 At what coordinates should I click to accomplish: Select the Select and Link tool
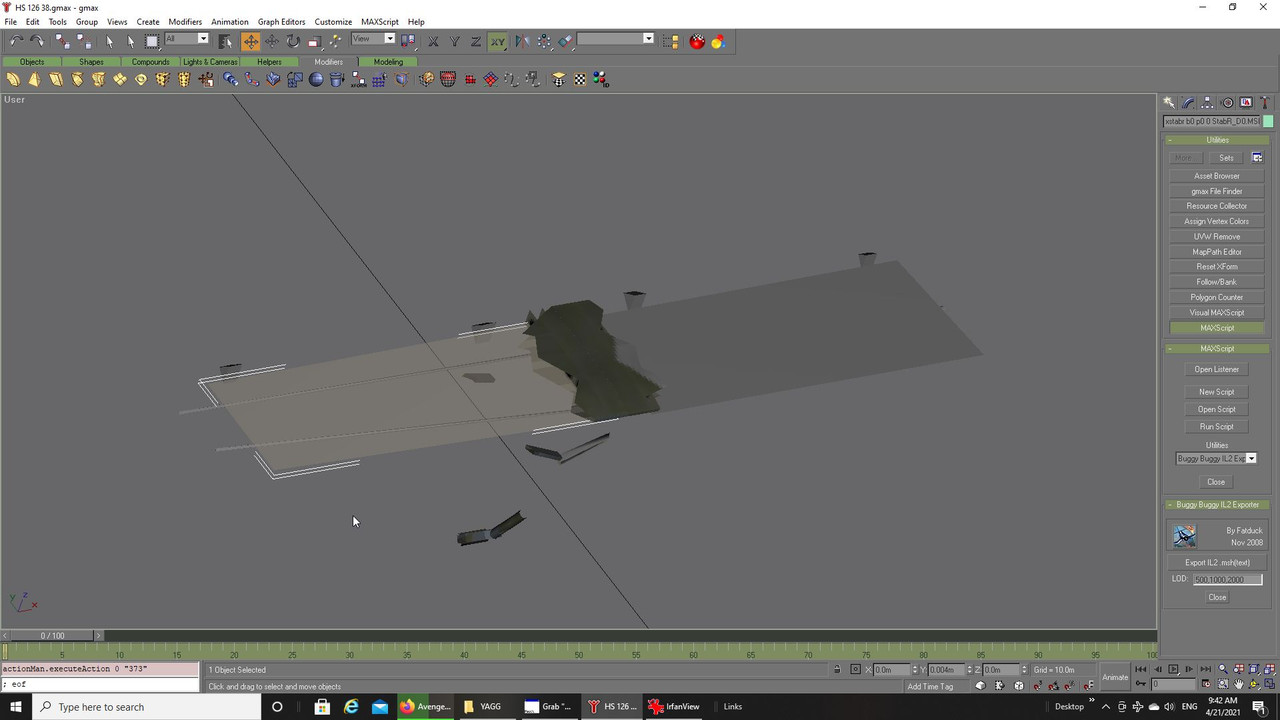(x=62, y=41)
